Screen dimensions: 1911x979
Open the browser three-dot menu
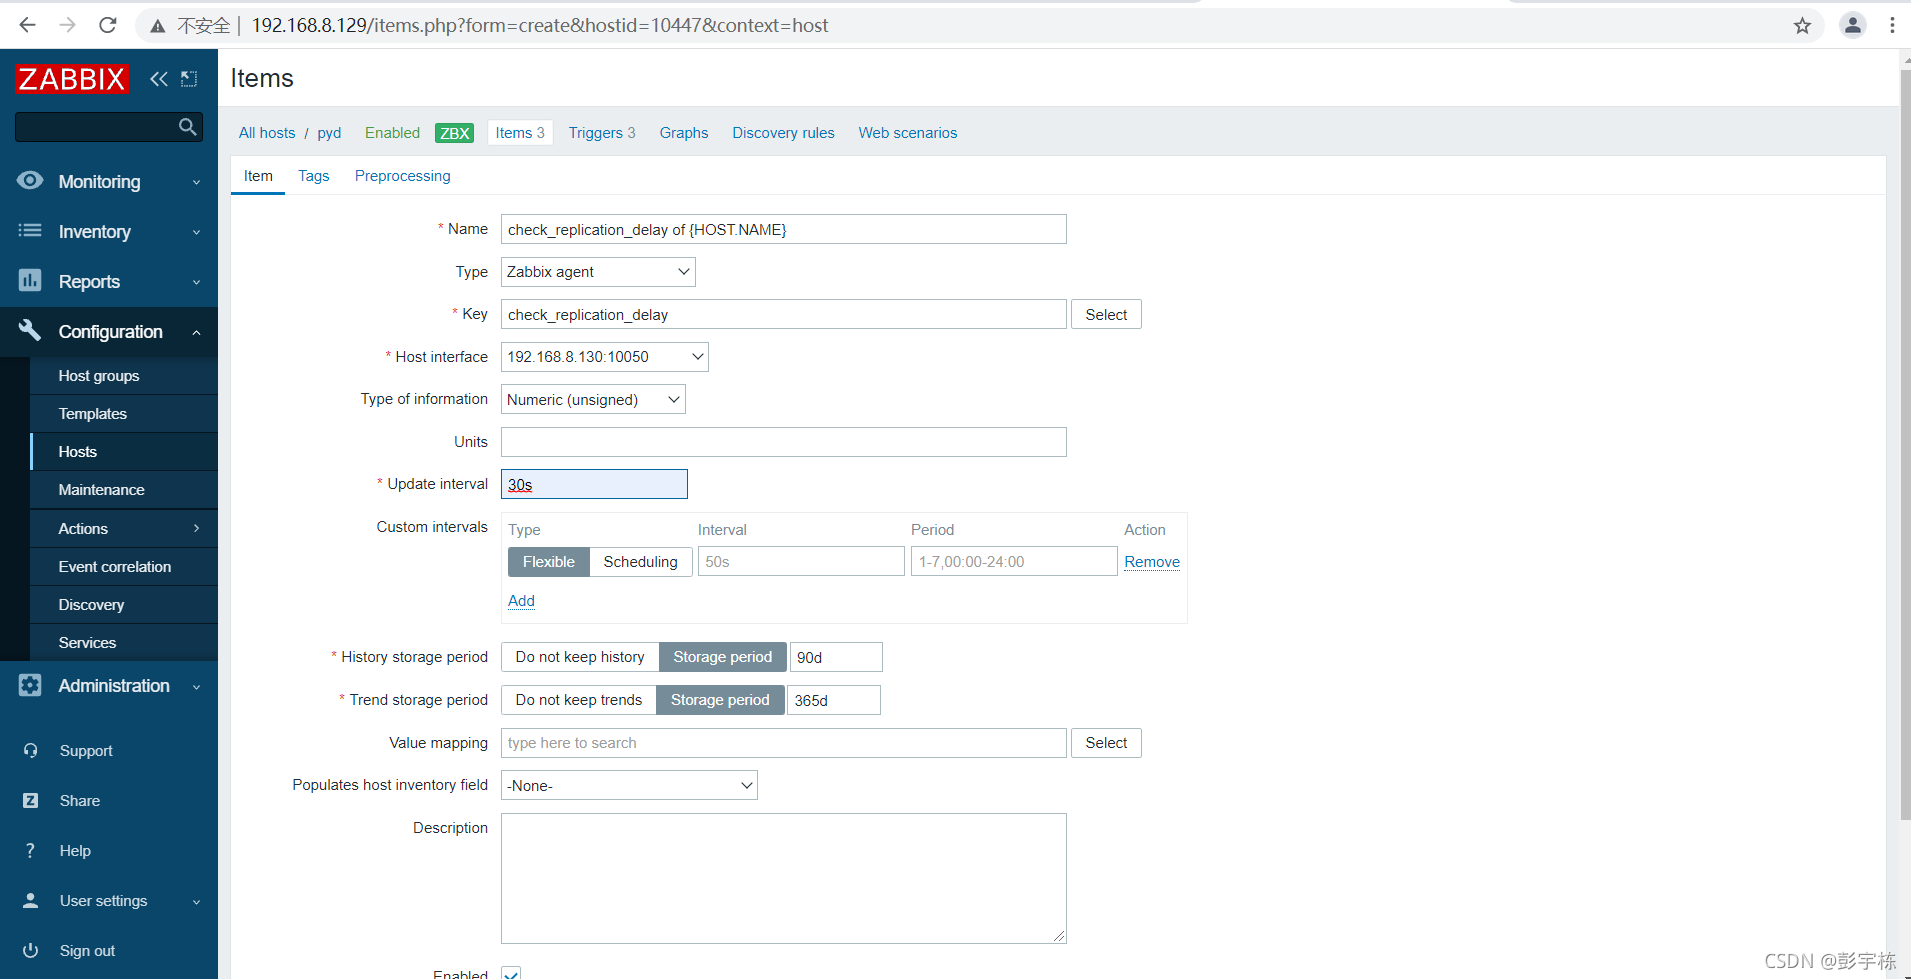point(1892,26)
